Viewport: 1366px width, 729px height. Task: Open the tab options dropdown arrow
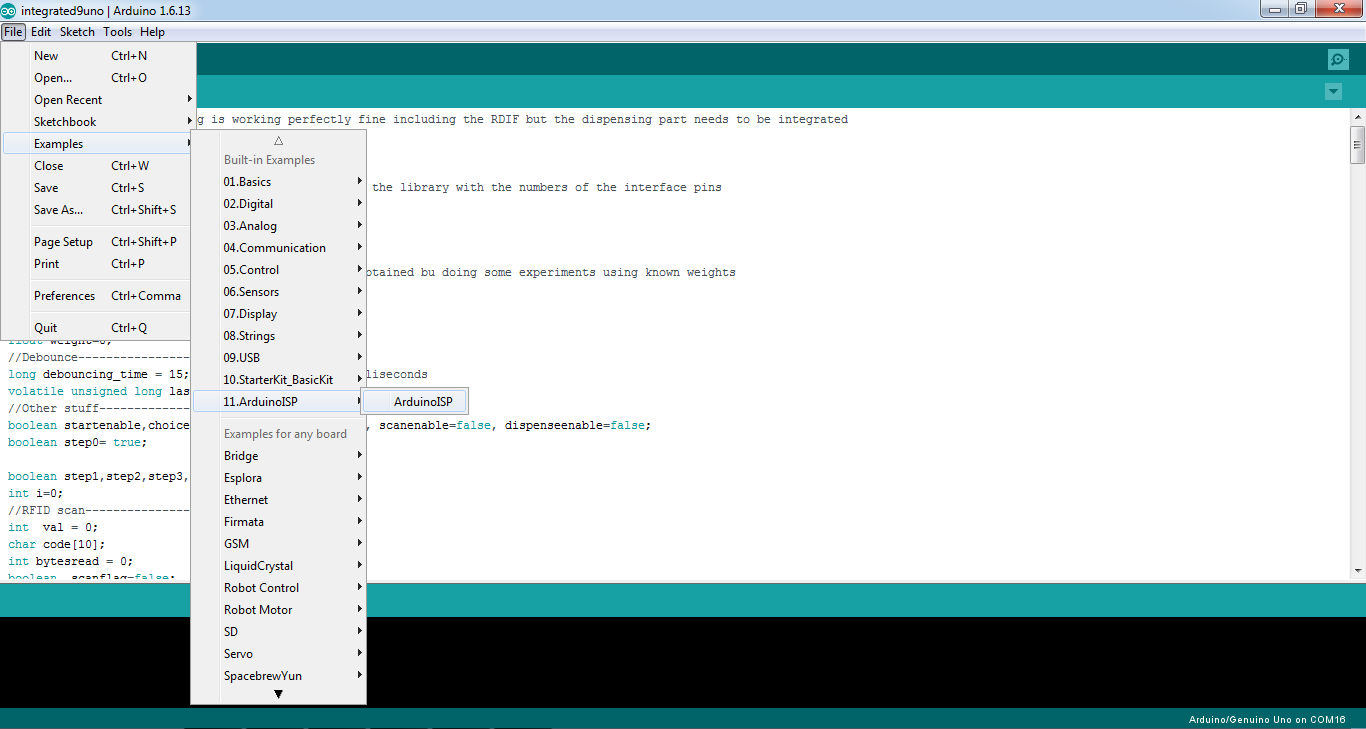click(x=1333, y=92)
